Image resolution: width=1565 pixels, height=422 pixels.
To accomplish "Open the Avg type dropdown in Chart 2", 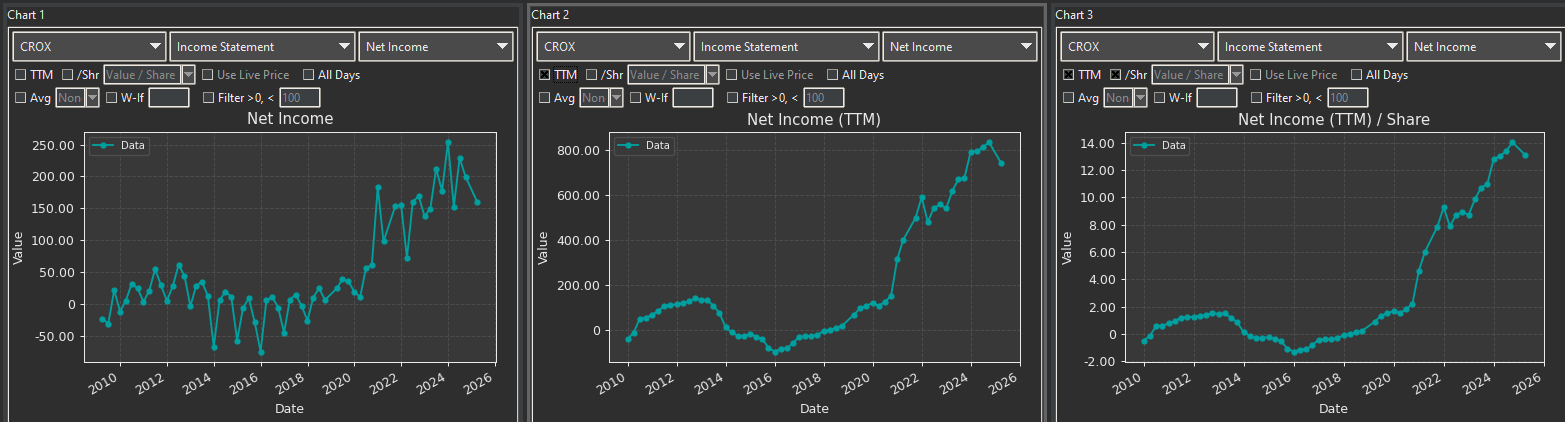I will click(602, 98).
